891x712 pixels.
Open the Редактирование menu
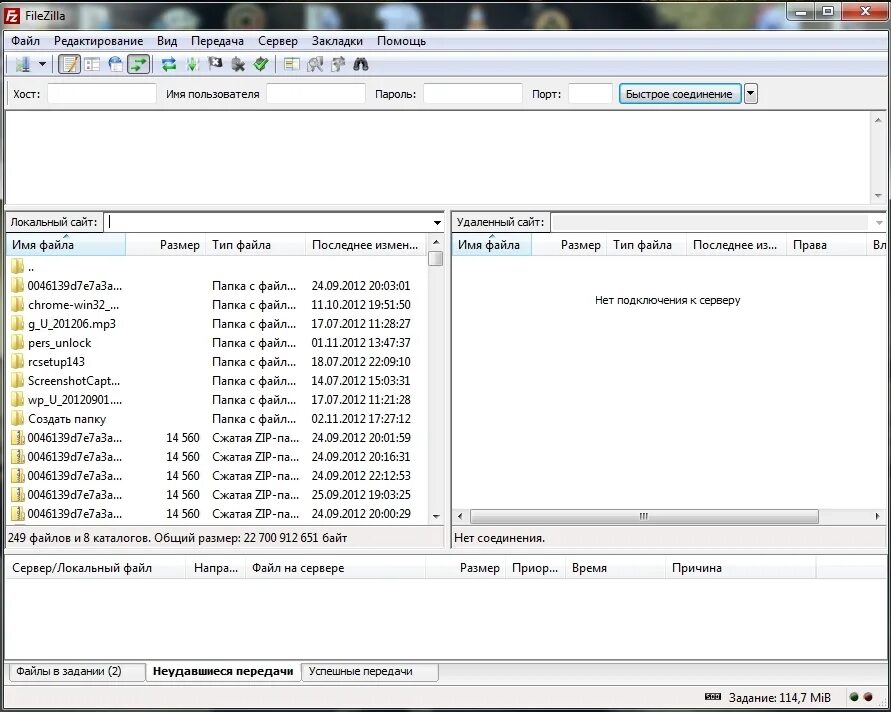pyautogui.click(x=98, y=41)
